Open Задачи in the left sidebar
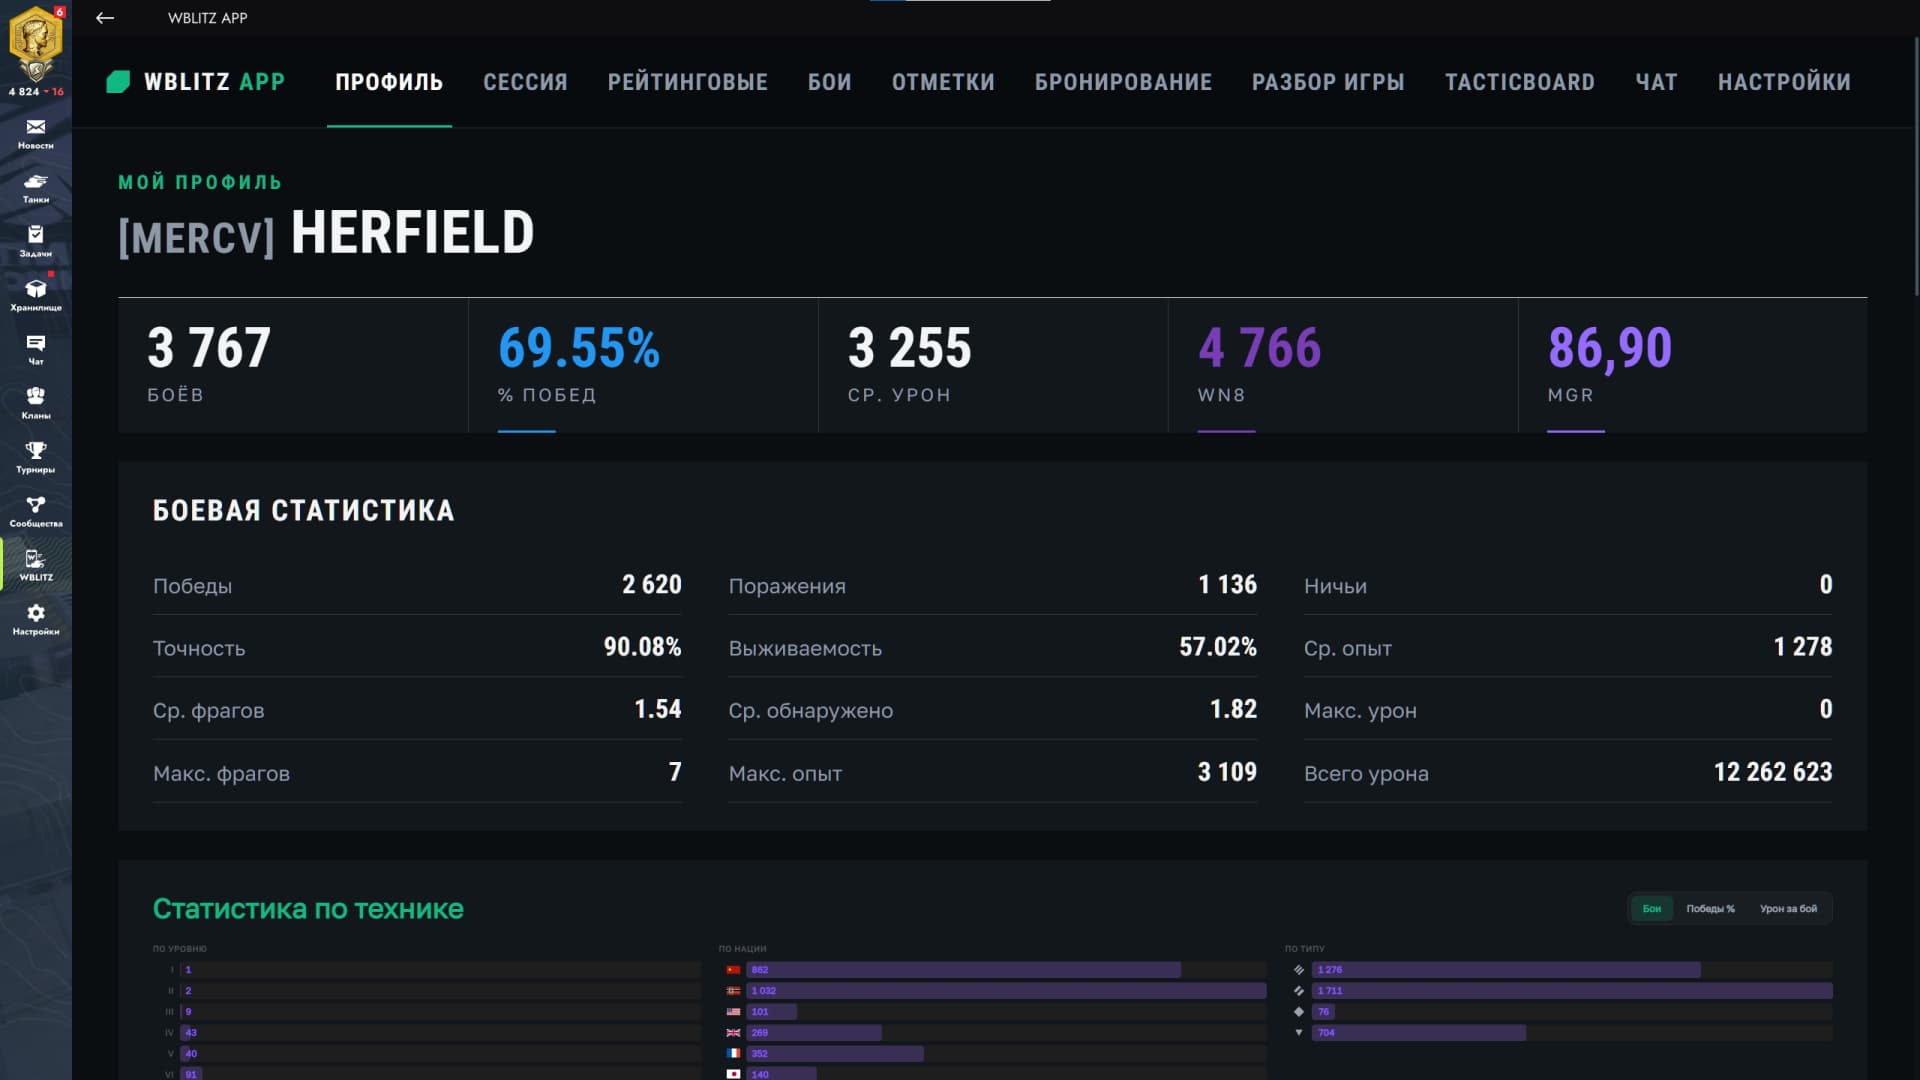 (36, 241)
